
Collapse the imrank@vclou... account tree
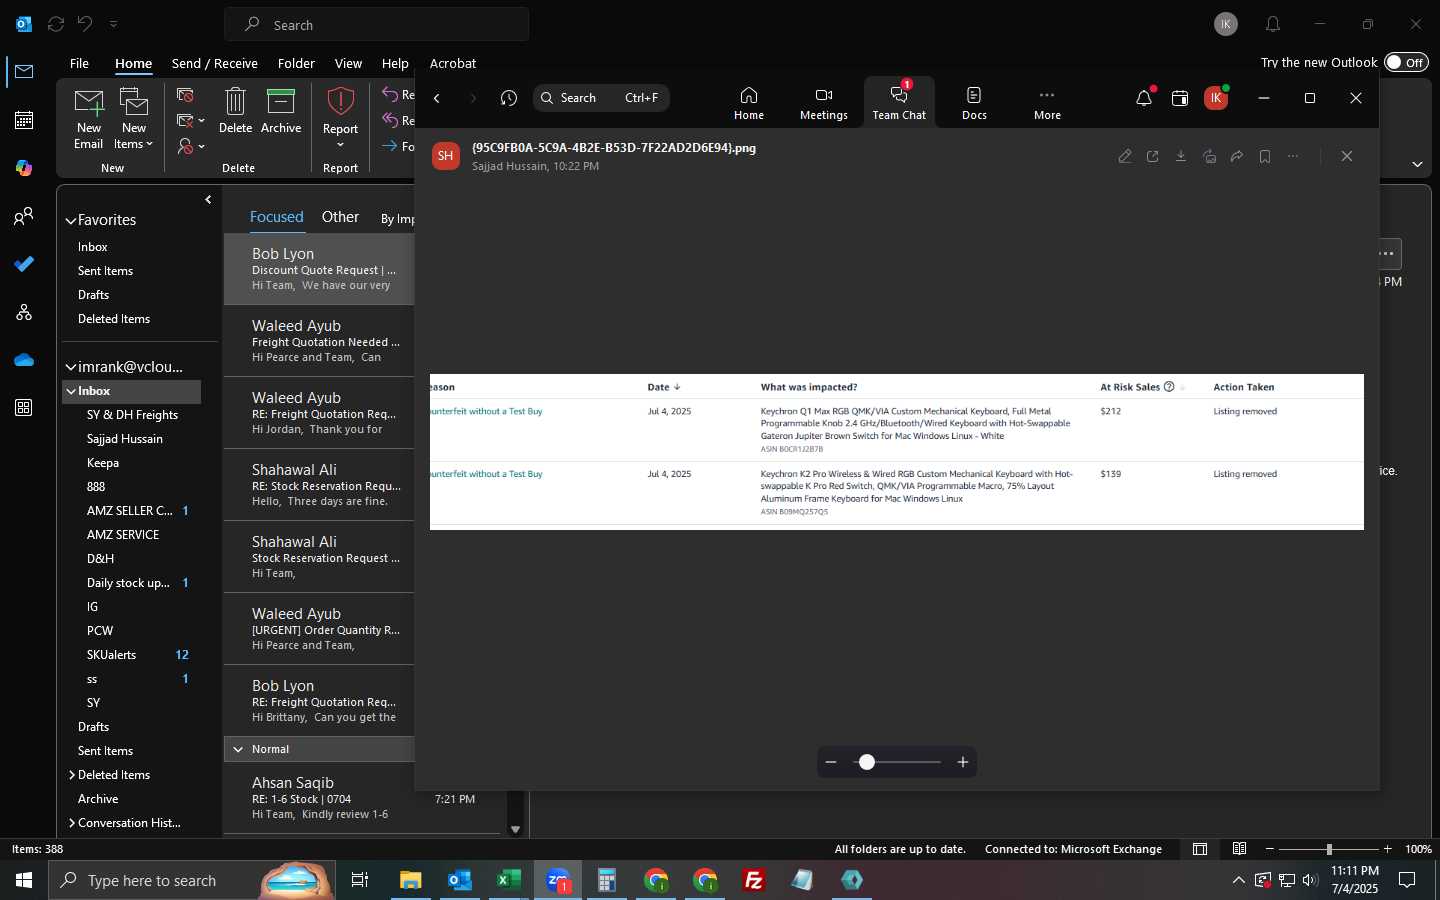point(71,367)
